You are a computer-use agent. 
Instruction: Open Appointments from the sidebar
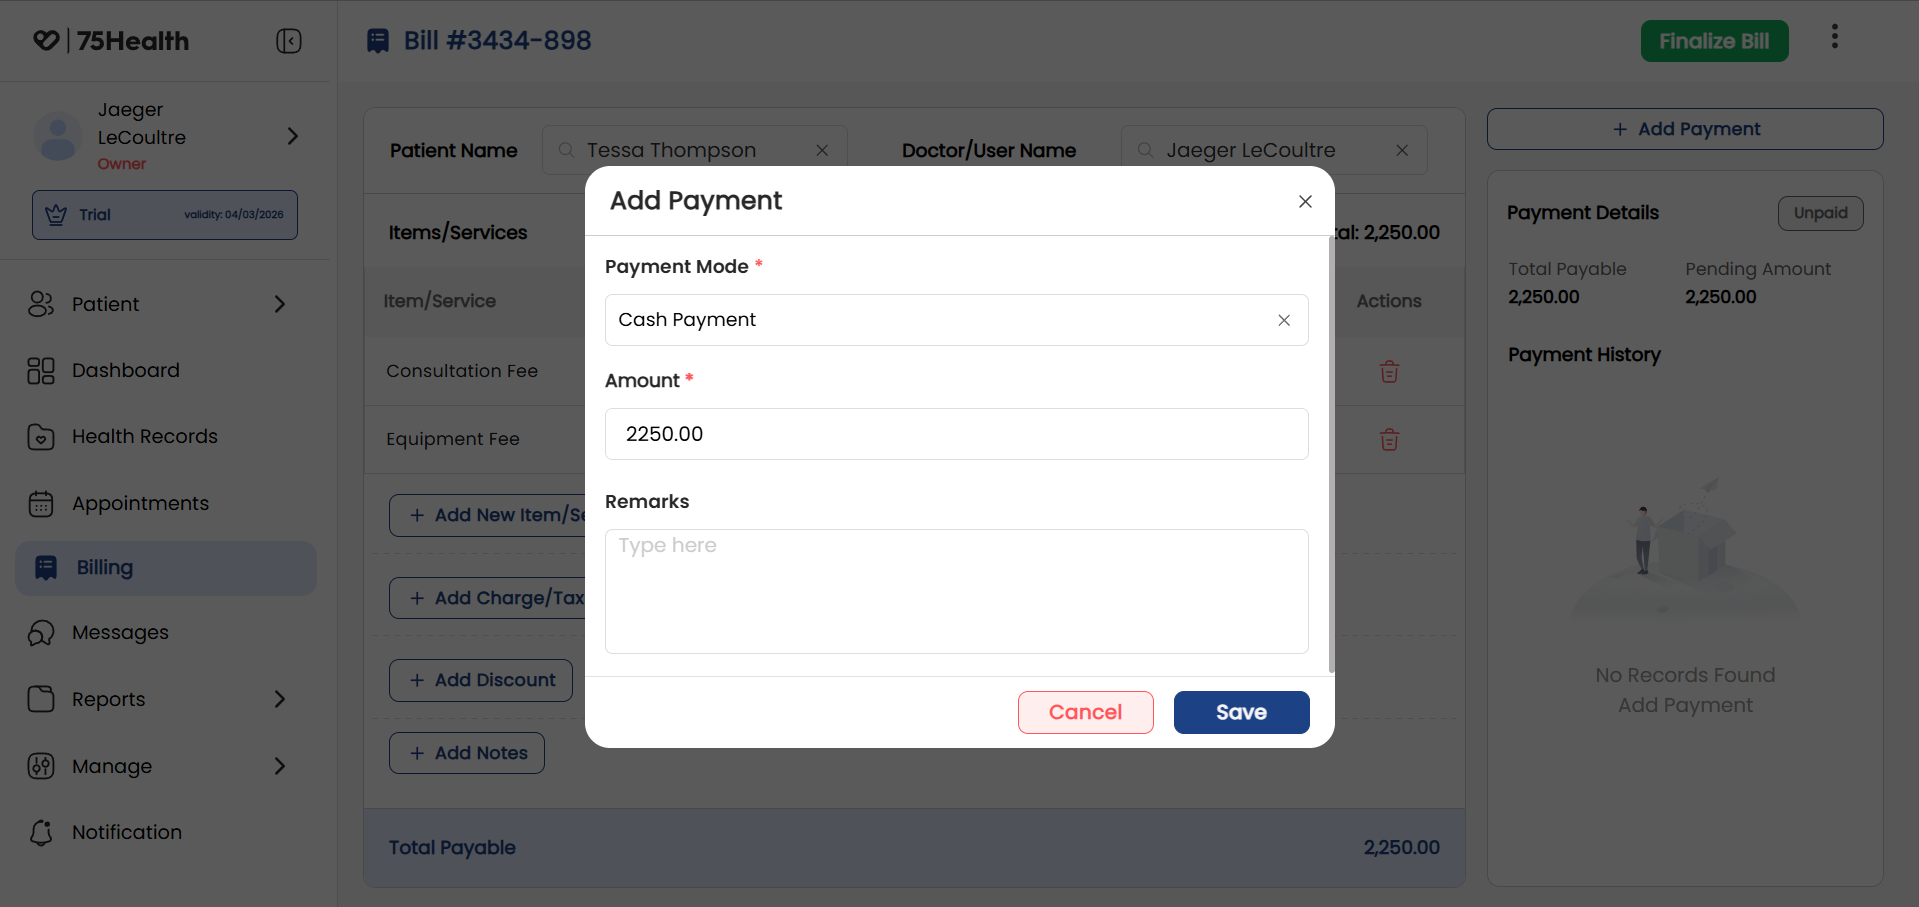click(x=140, y=503)
